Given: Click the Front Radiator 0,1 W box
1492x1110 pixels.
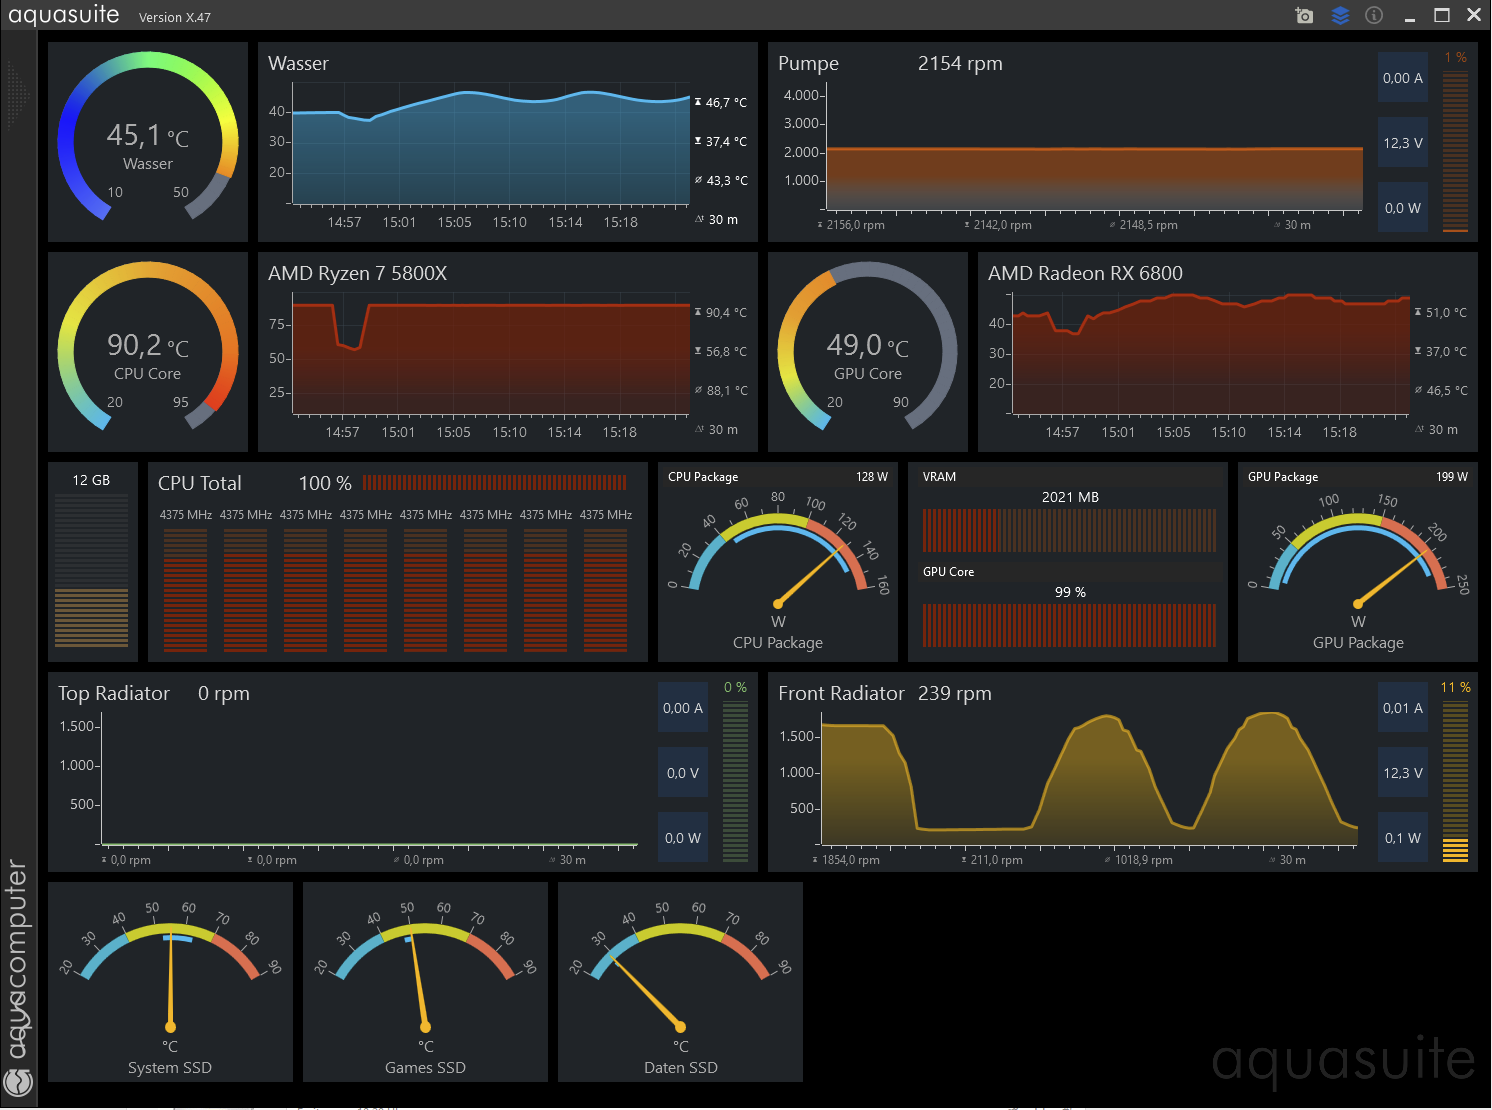Looking at the screenshot, I should 1403,838.
